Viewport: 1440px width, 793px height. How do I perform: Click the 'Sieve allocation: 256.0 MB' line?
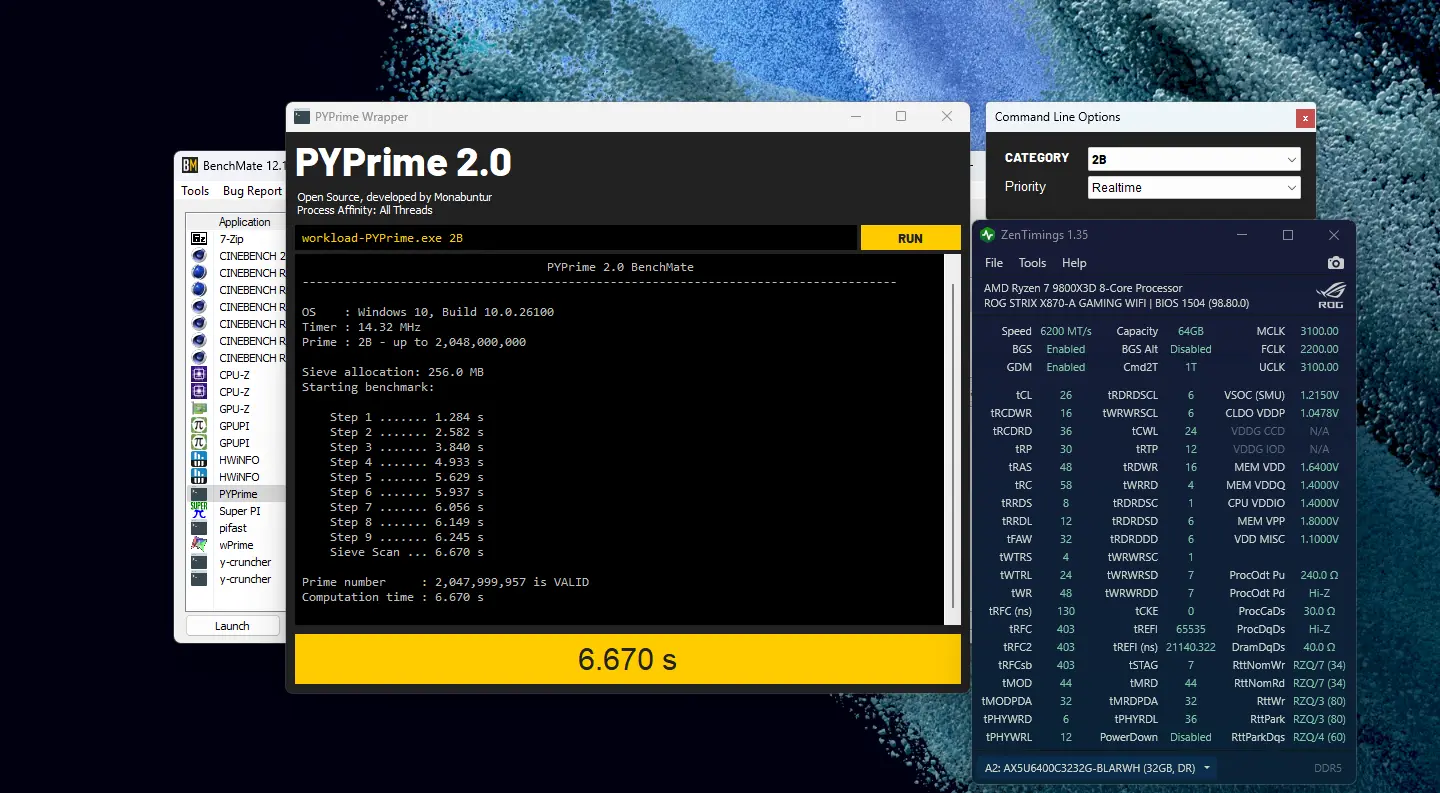point(393,372)
